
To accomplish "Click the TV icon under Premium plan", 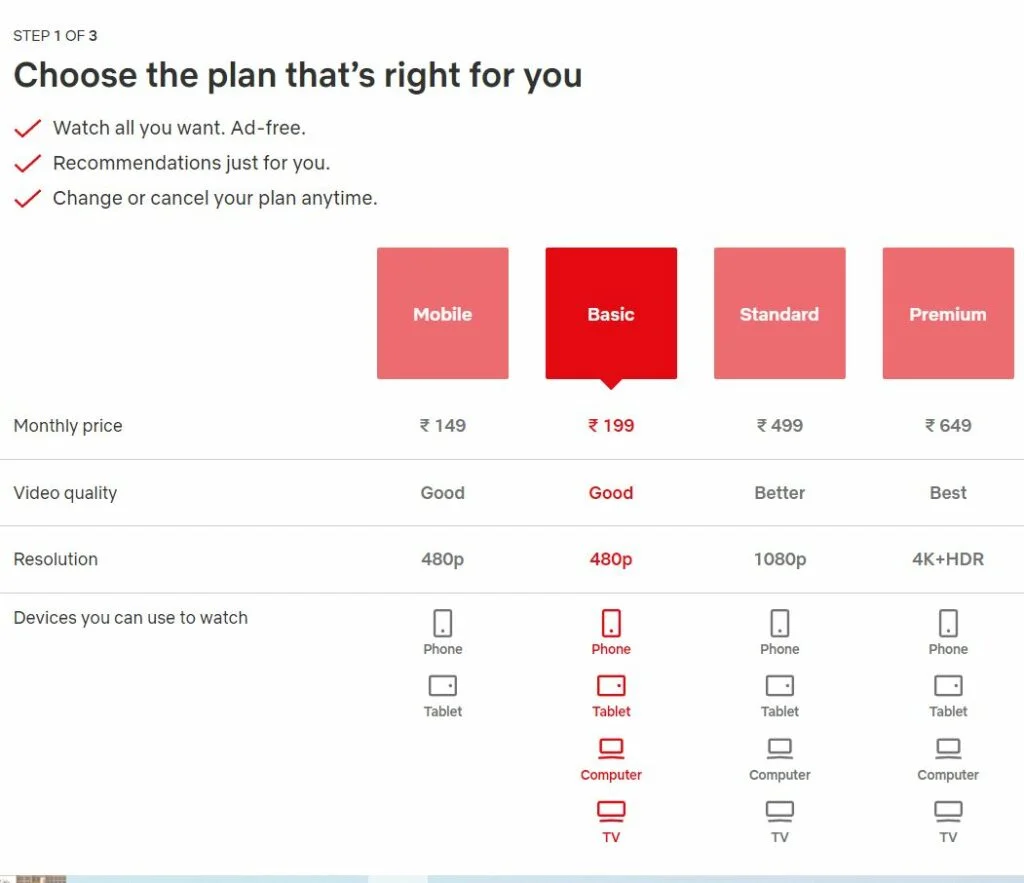I will (948, 810).
